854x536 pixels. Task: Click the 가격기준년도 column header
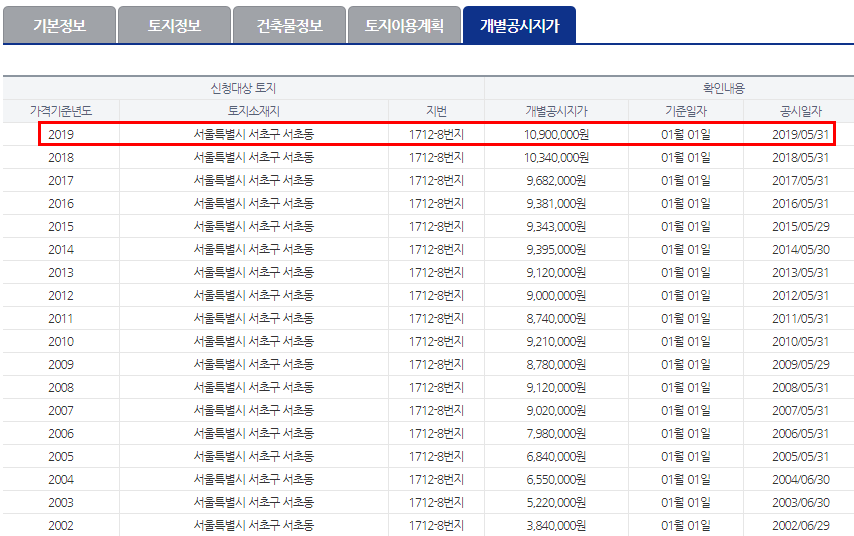(61, 111)
